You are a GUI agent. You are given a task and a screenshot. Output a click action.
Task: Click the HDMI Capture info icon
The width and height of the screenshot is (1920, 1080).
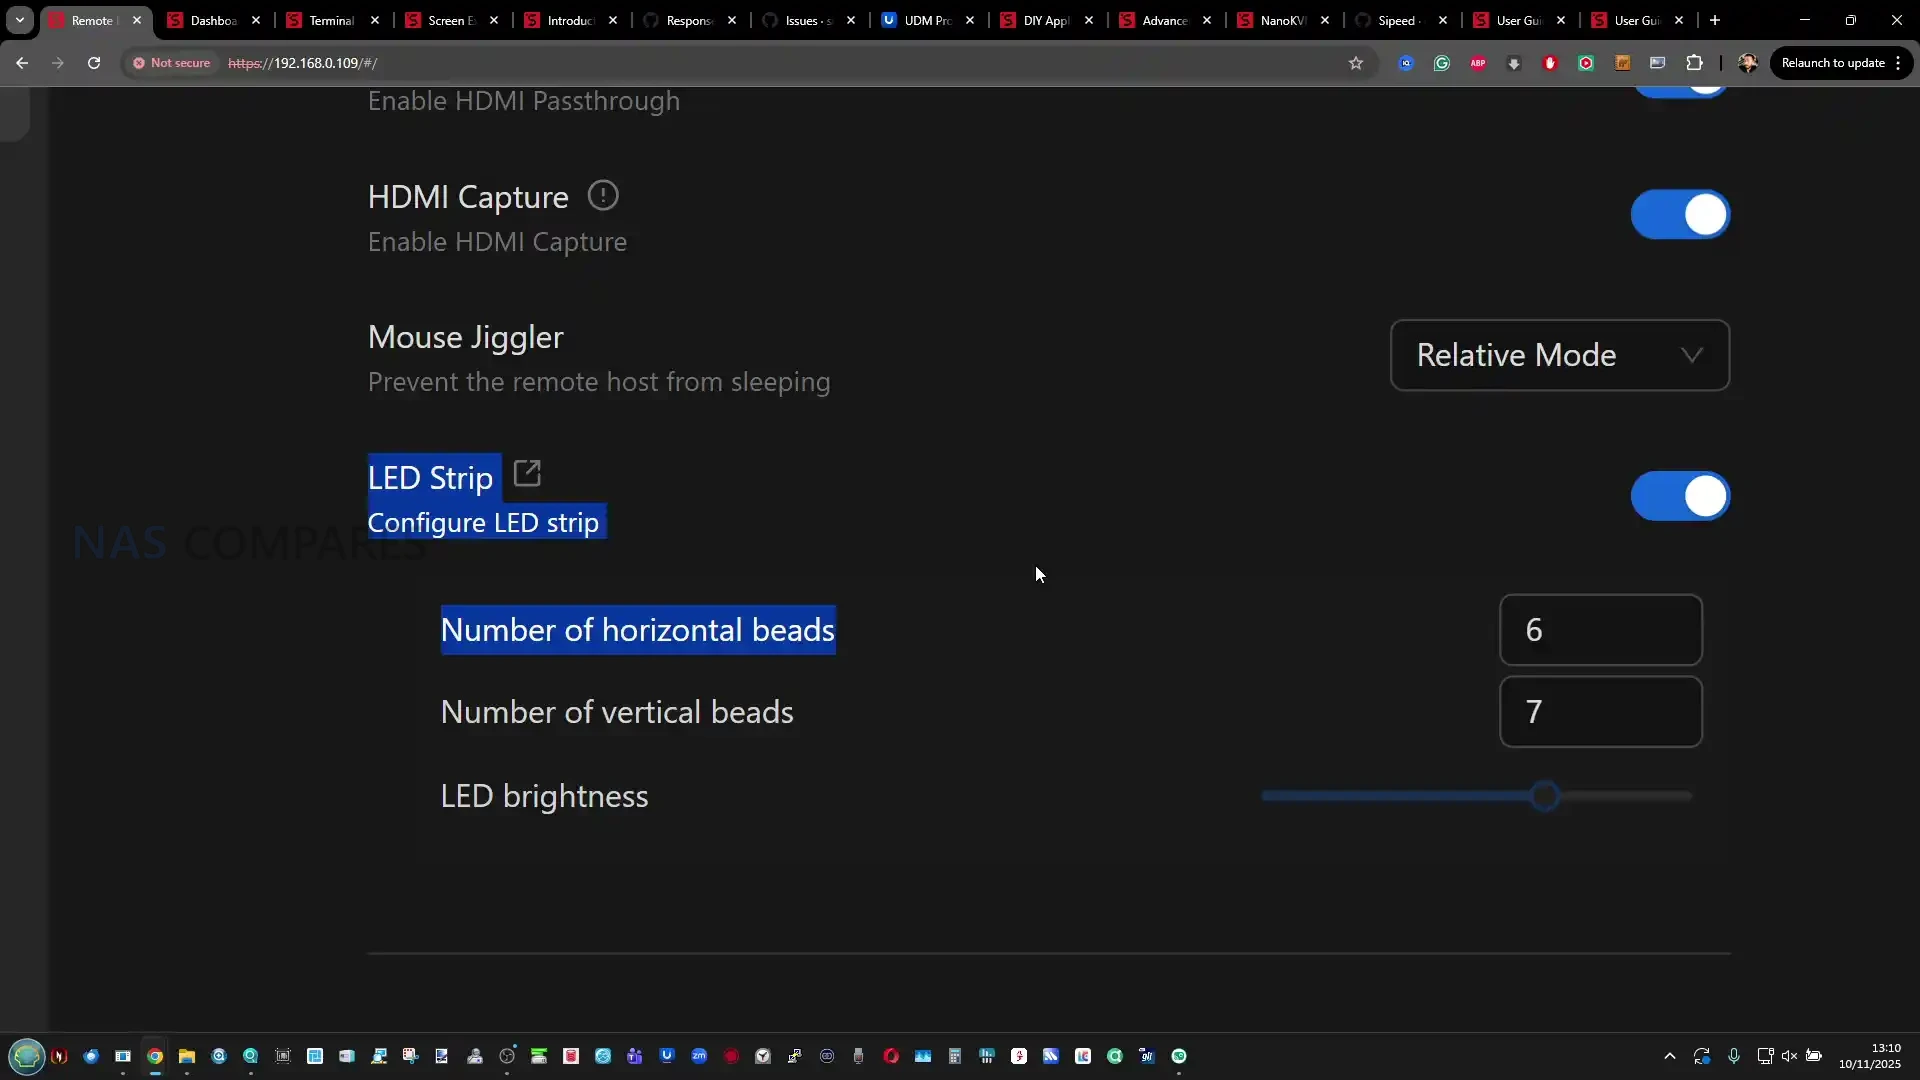[x=602, y=195]
